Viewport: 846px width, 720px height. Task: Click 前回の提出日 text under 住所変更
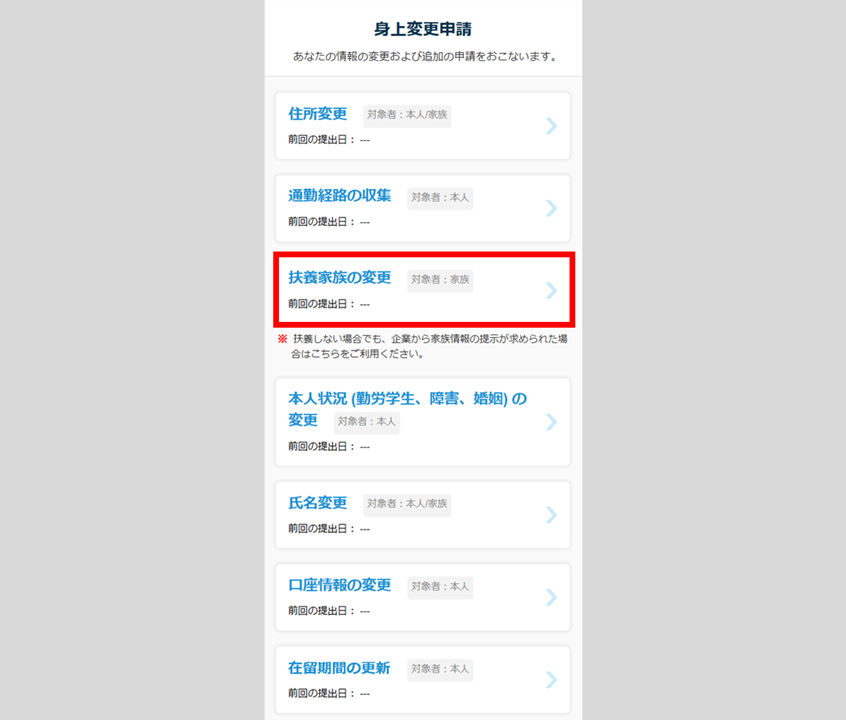(x=329, y=140)
